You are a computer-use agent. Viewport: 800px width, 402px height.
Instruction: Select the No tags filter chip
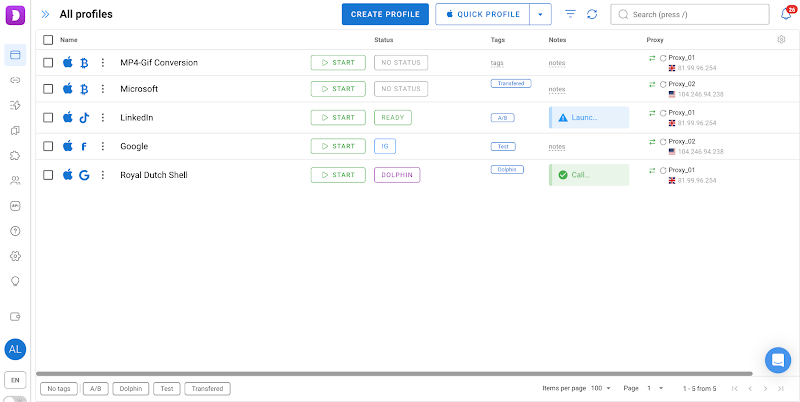point(58,388)
